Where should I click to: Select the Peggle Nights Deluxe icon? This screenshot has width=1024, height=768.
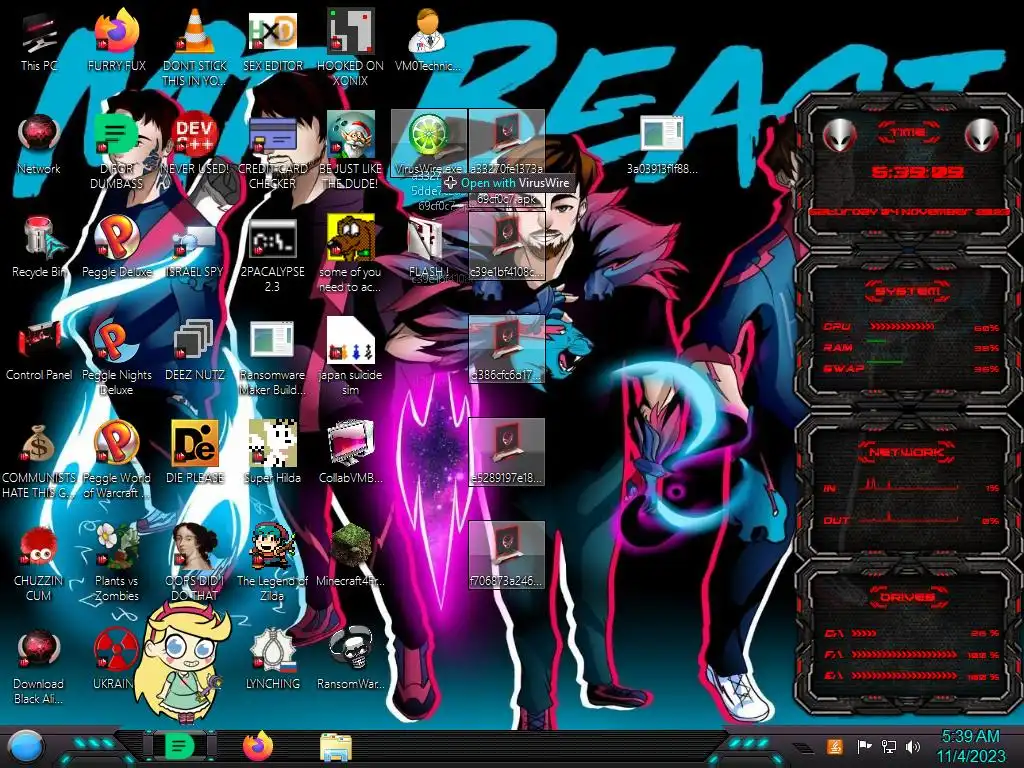coord(116,358)
